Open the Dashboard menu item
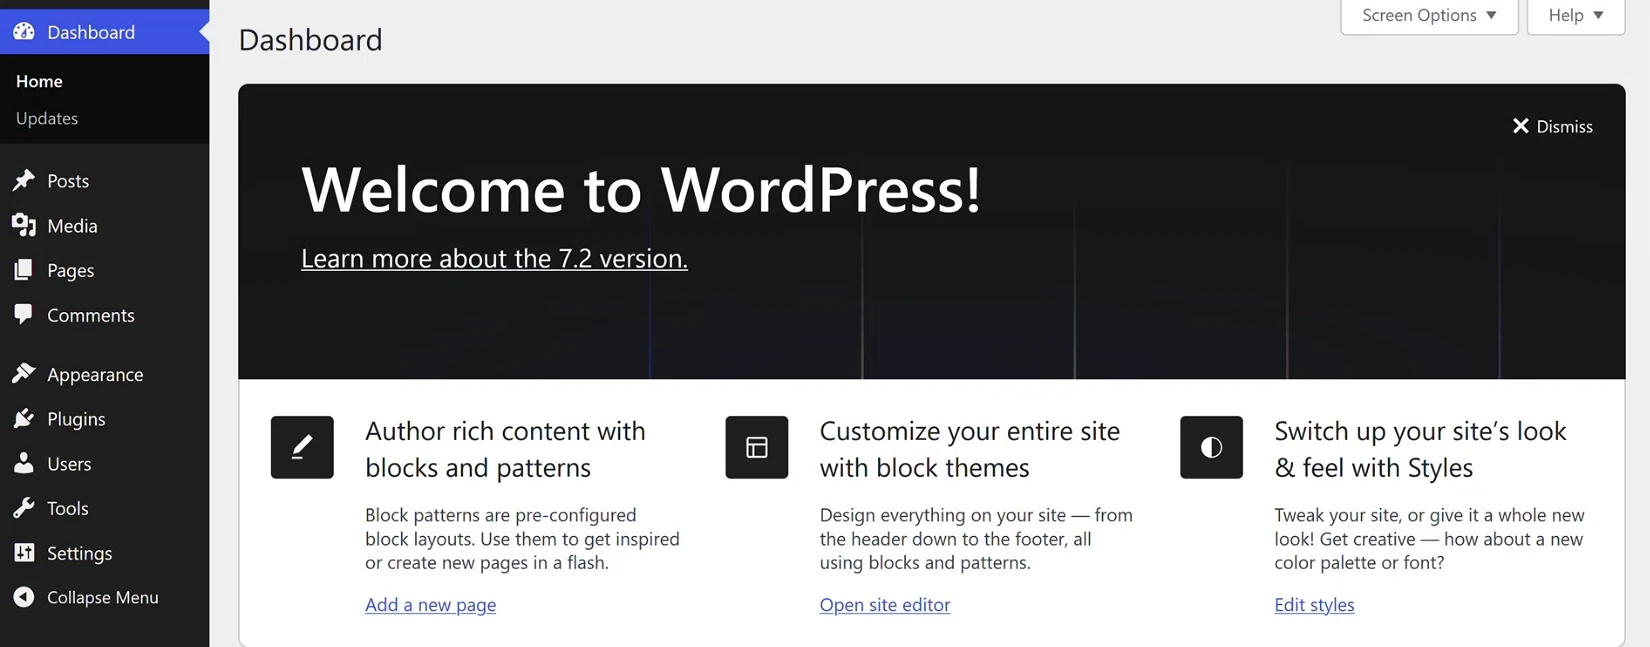Image resolution: width=1650 pixels, height=647 pixels. pyautogui.click(x=105, y=32)
